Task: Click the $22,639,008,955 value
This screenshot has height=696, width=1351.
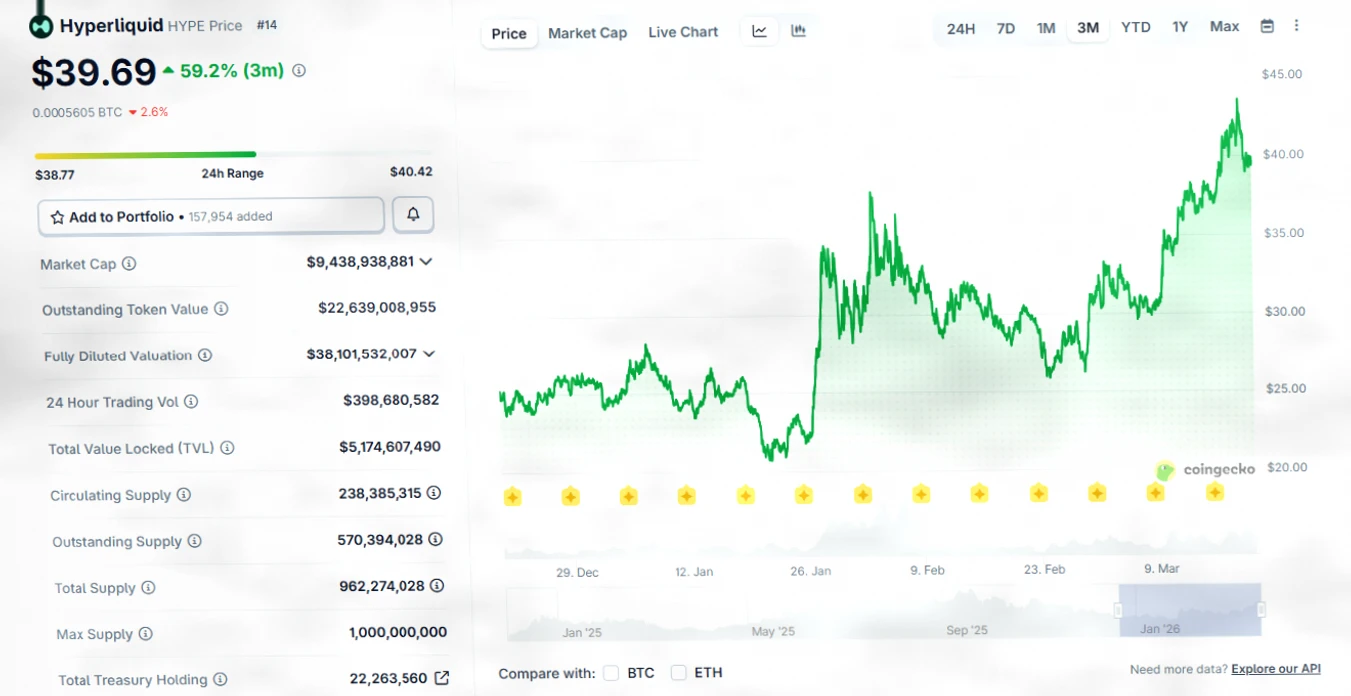Action: [377, 307]
